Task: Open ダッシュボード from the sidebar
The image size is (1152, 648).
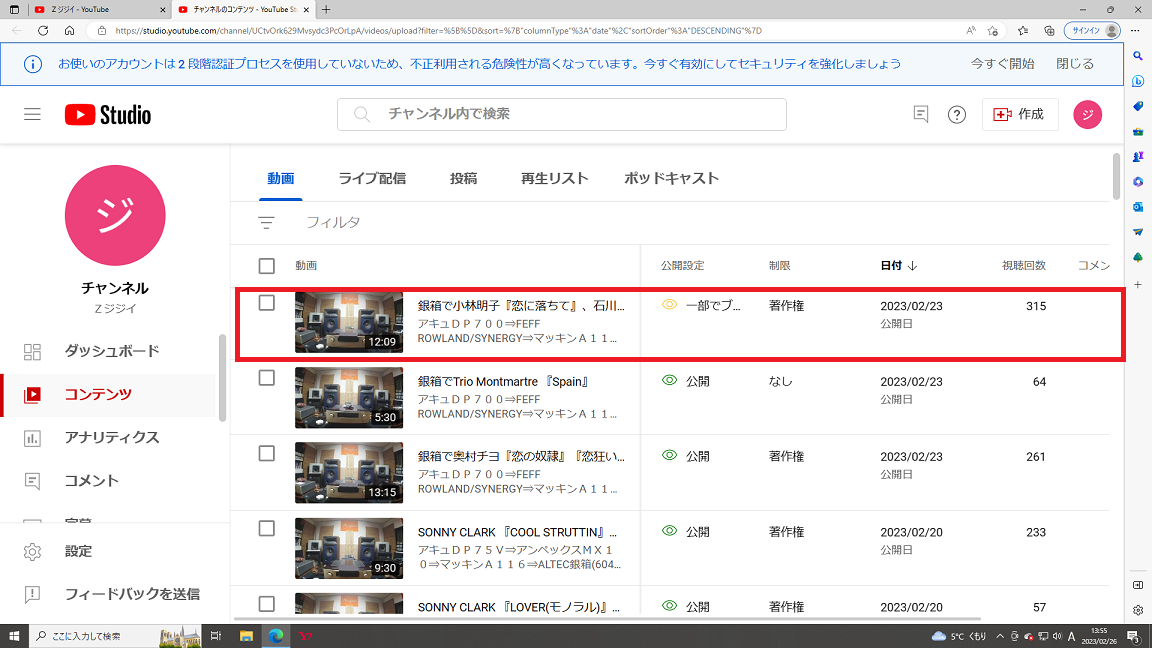Action: tap(112, 351)
